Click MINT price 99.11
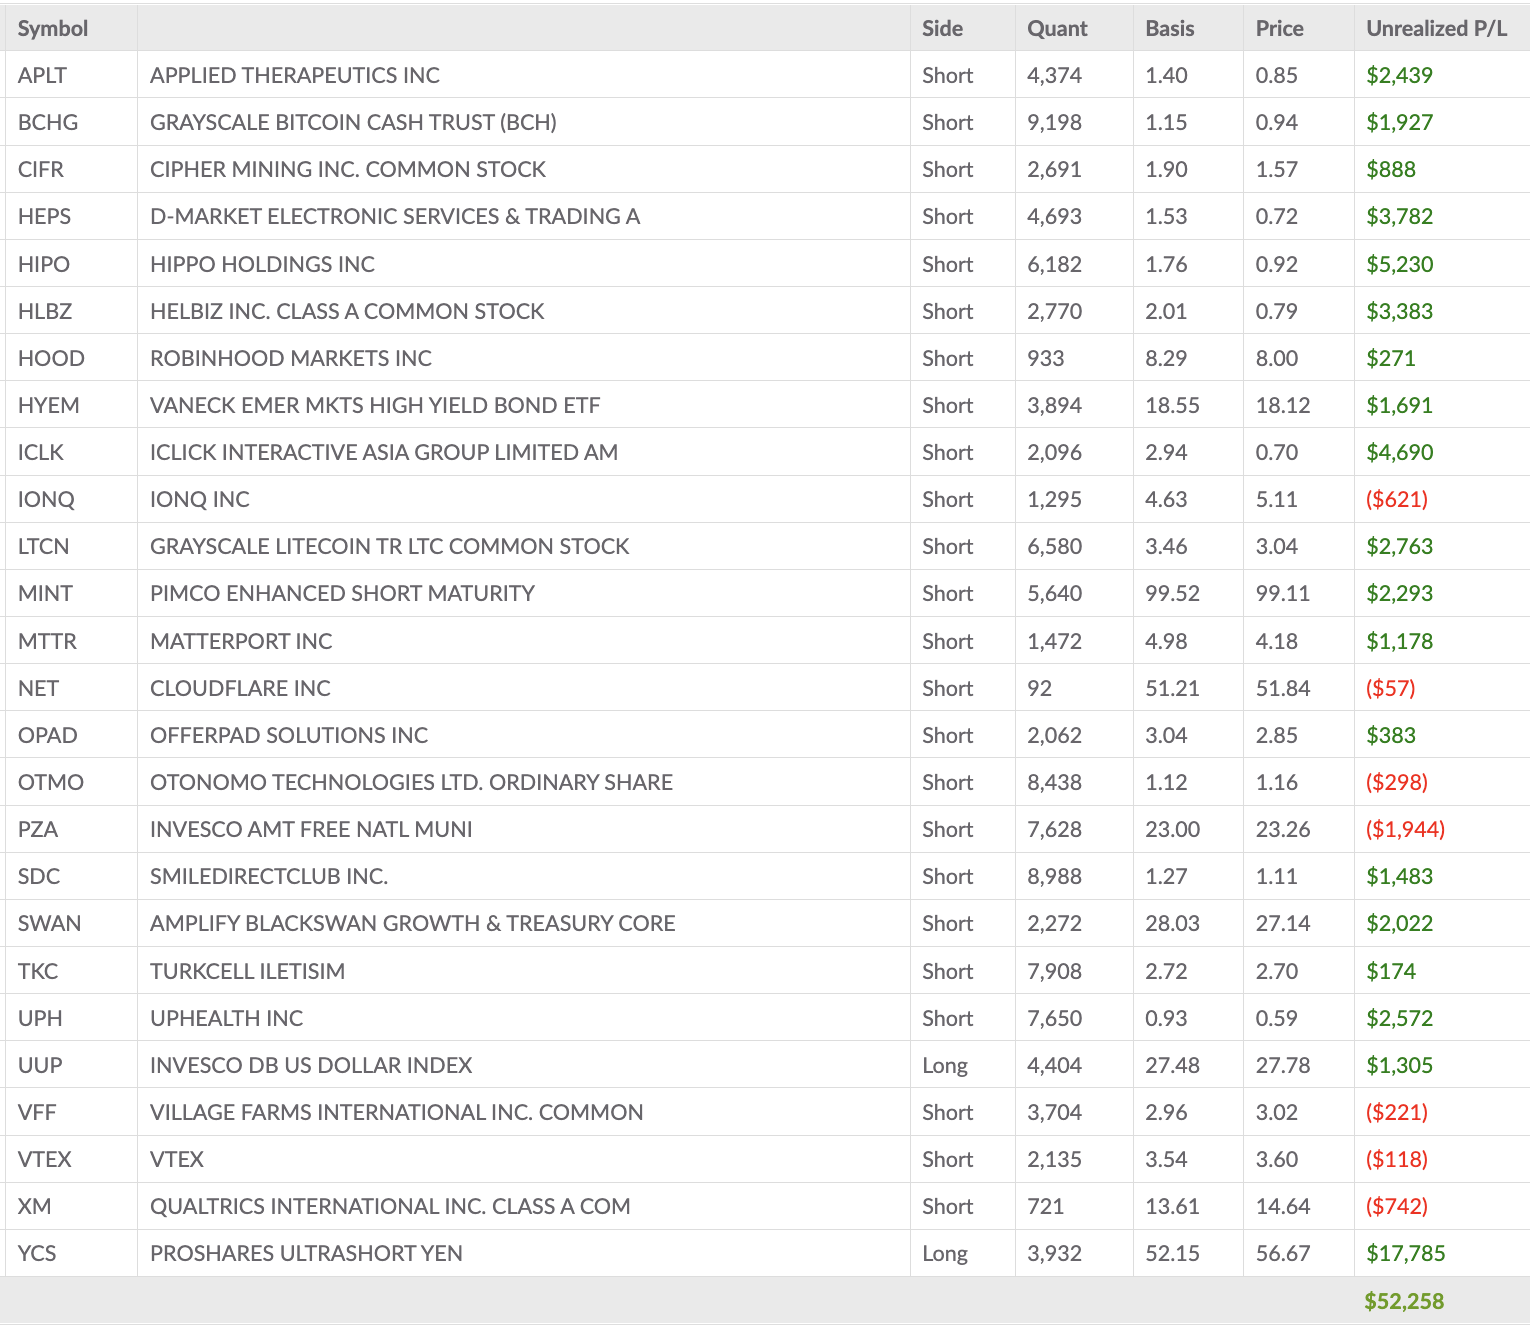 1283,593
